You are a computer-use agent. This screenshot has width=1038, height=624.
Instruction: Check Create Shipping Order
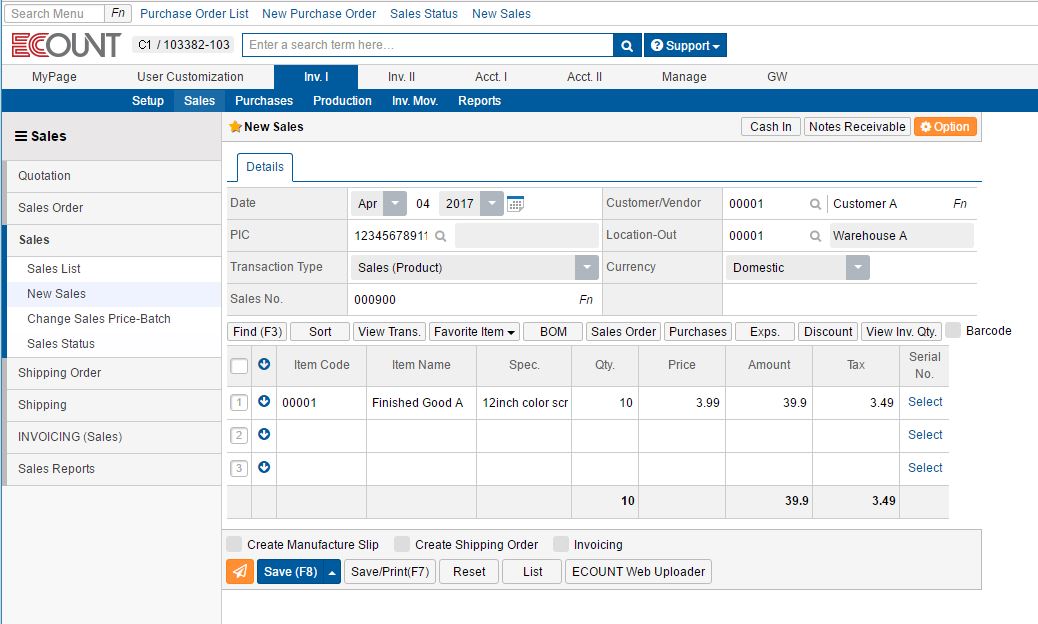pos(402,544)
